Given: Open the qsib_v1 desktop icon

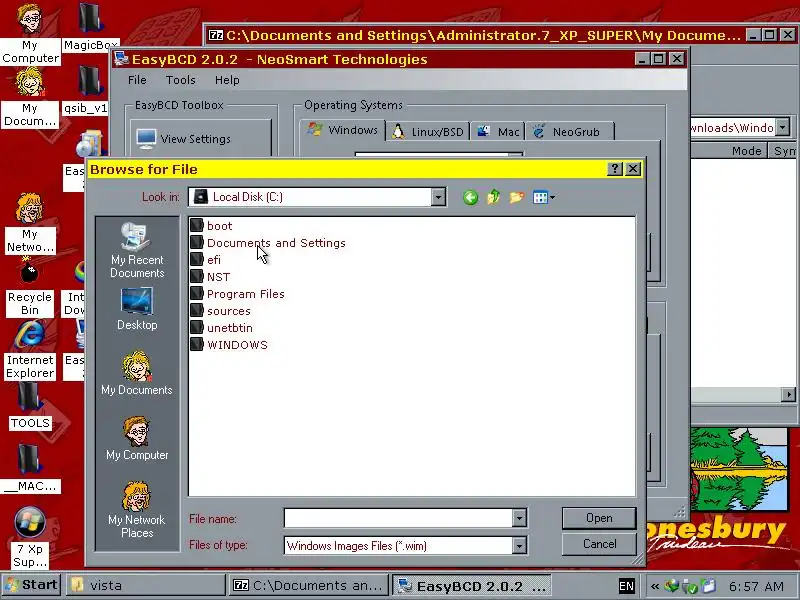Looking at the screenshot, I should pyautogui.click(x=86, y=90).
